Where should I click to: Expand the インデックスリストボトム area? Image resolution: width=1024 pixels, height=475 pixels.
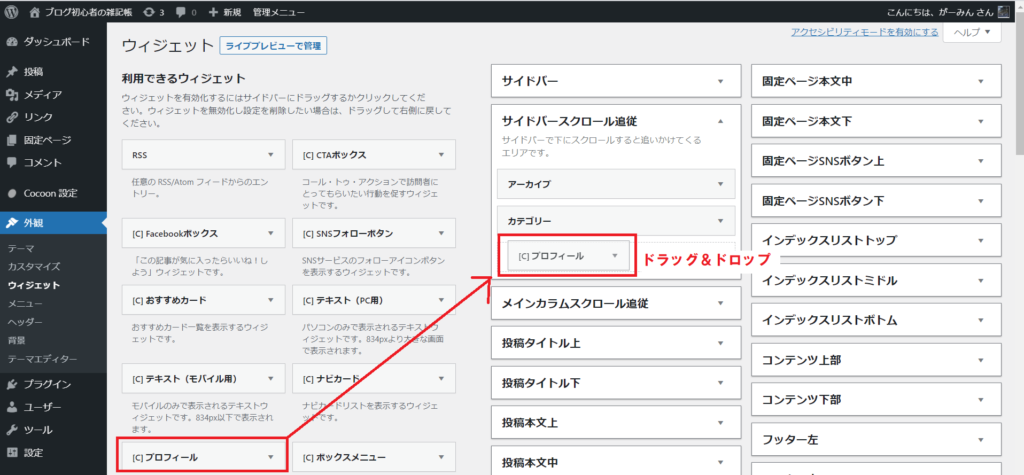click(980, 321)
